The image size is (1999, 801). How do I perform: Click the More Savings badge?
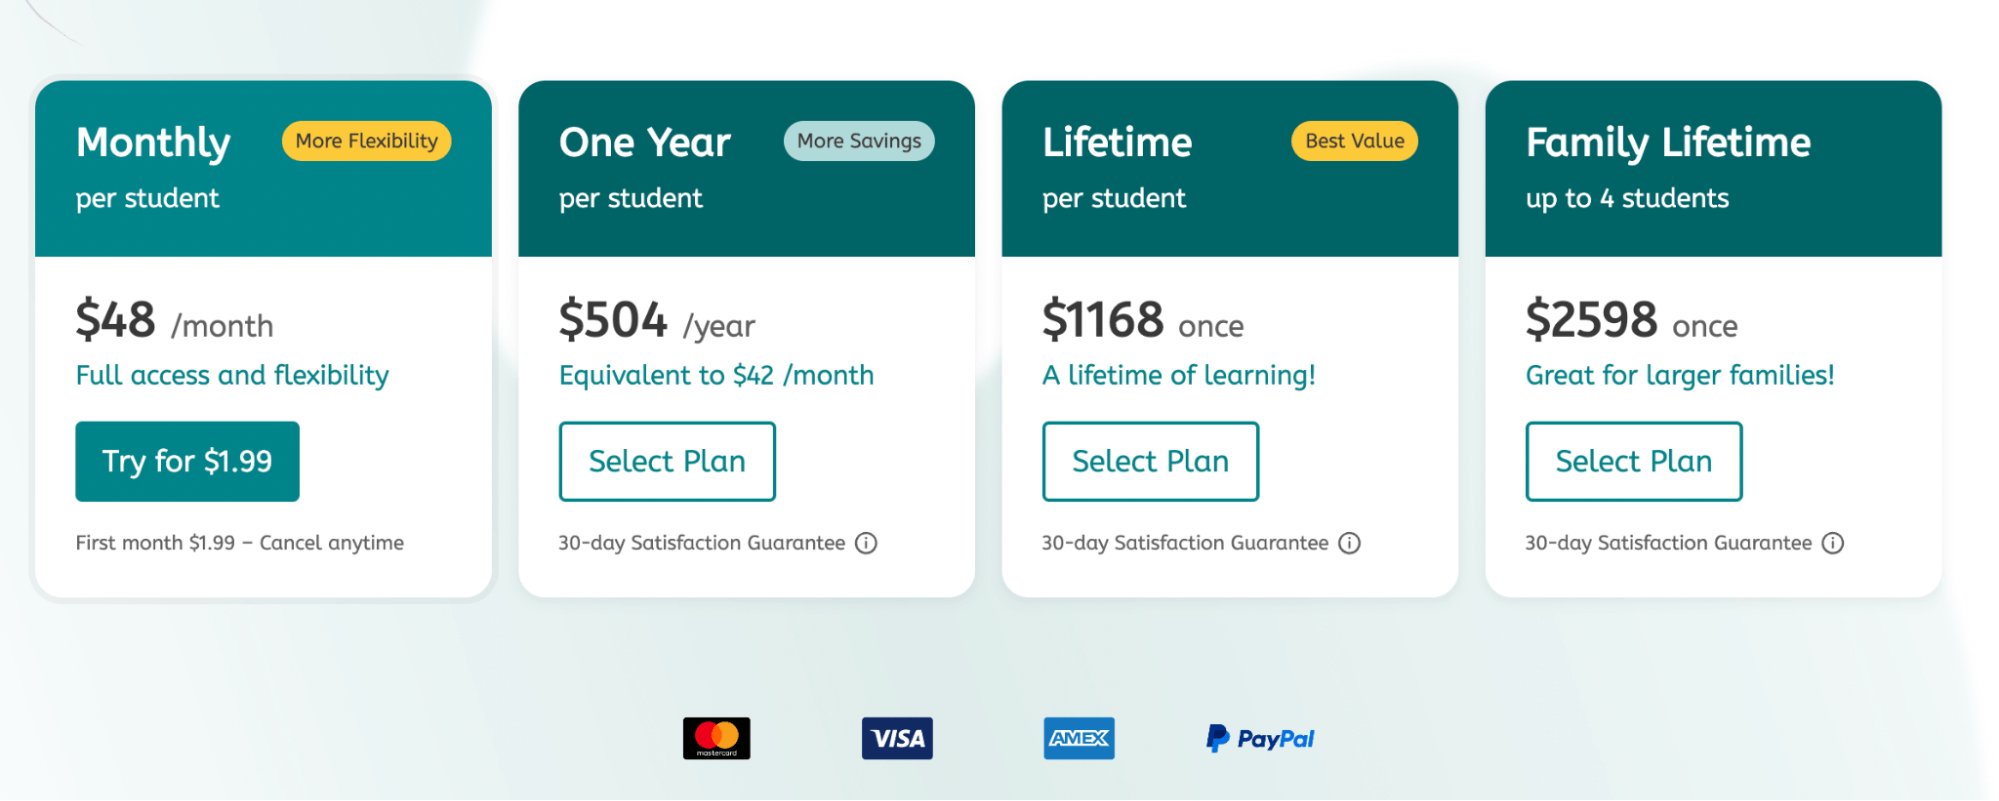pyautogui.click(x=858, y=141)
